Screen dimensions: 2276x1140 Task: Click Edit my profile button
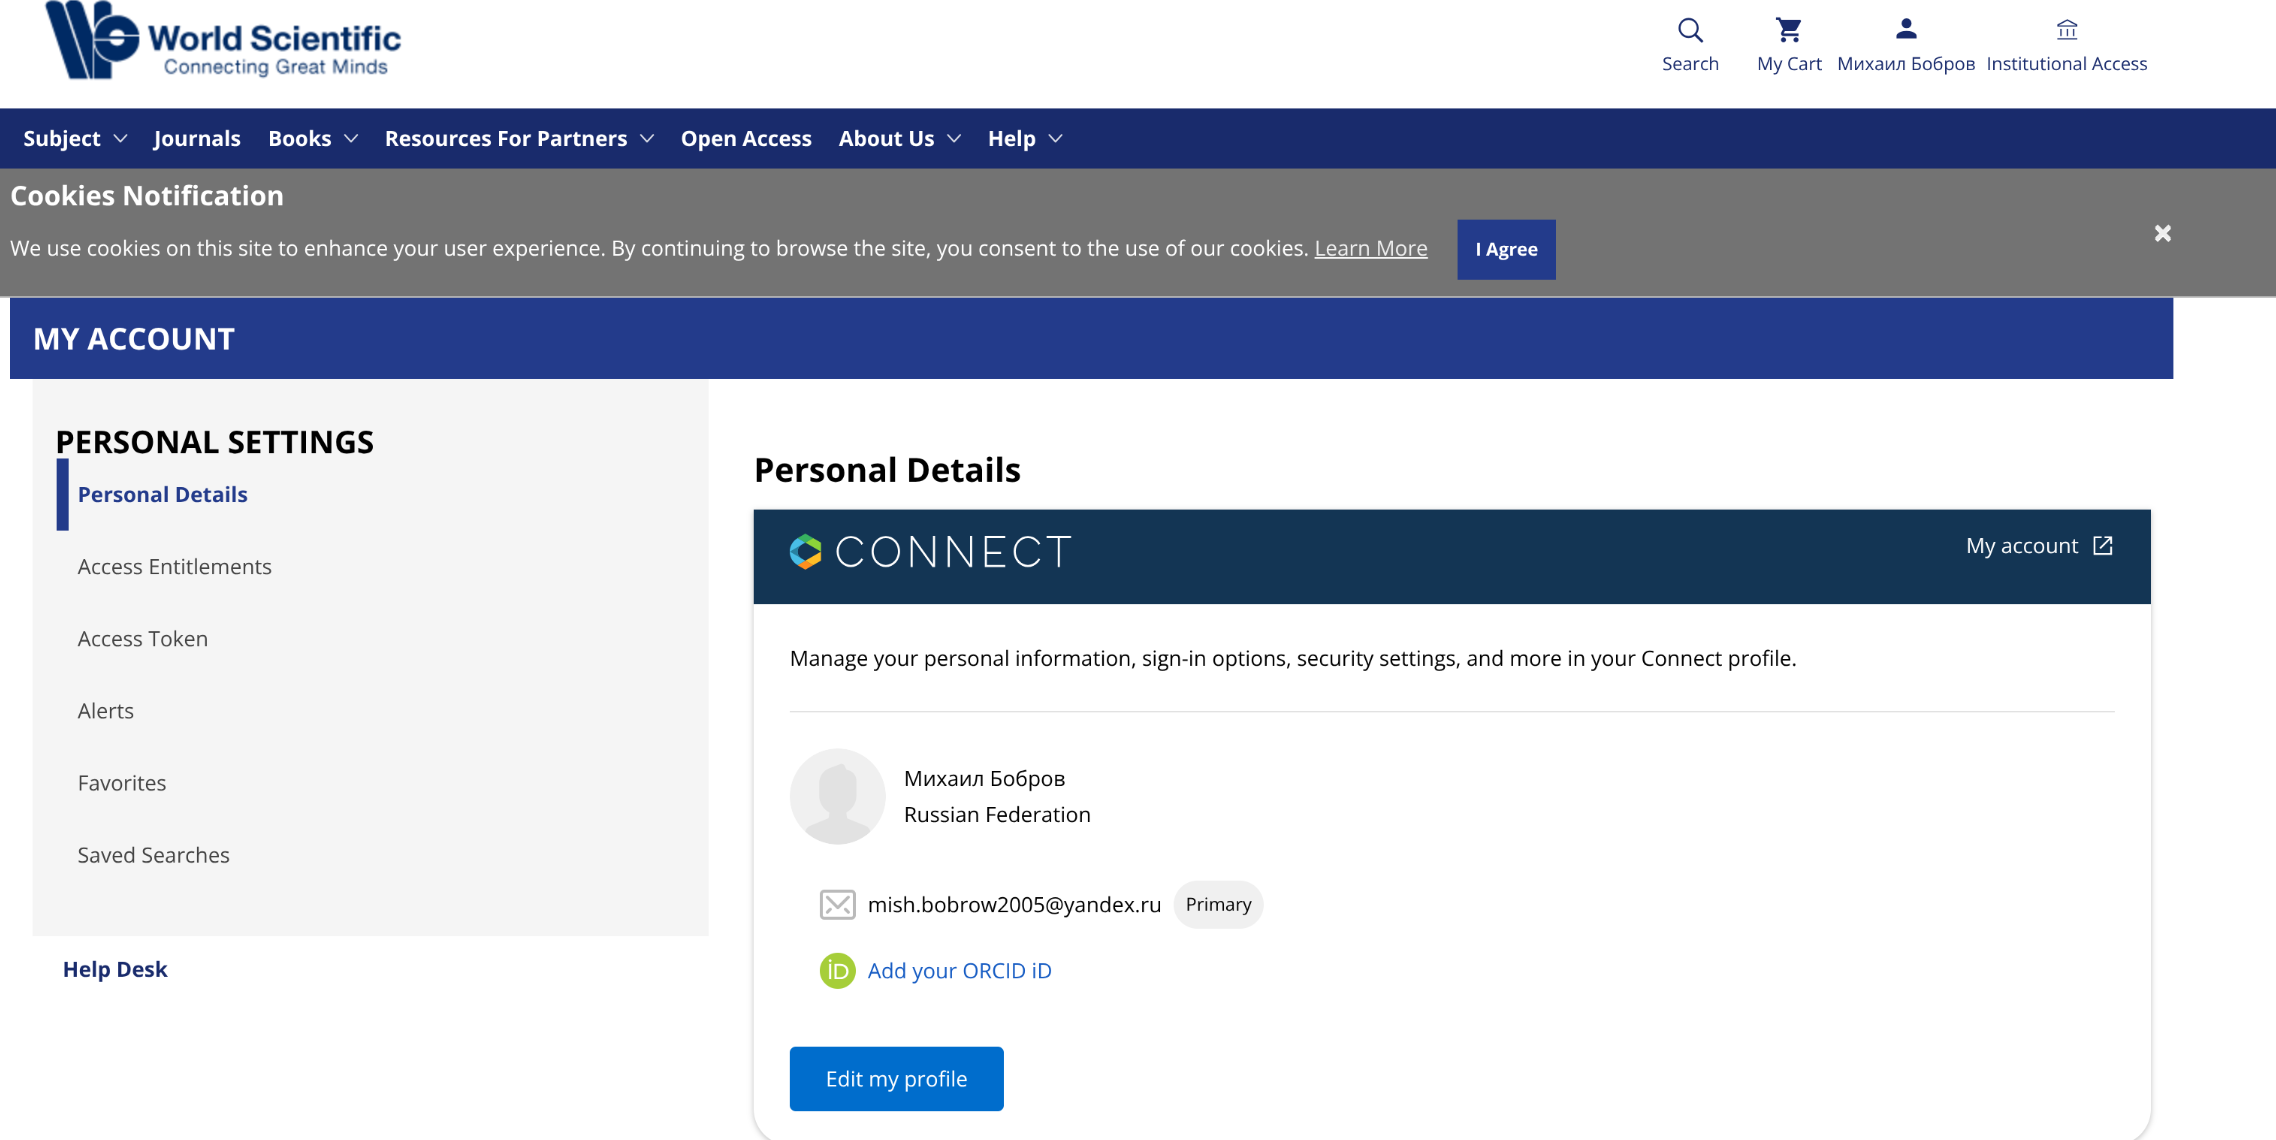[x=896, y=1079]
